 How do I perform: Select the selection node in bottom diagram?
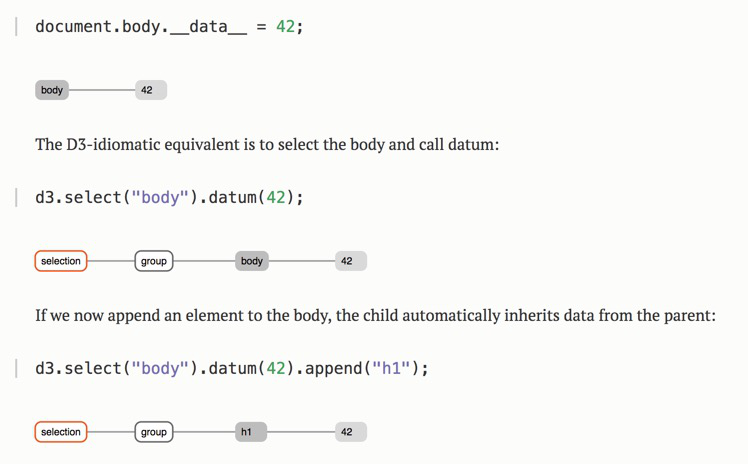61,432
